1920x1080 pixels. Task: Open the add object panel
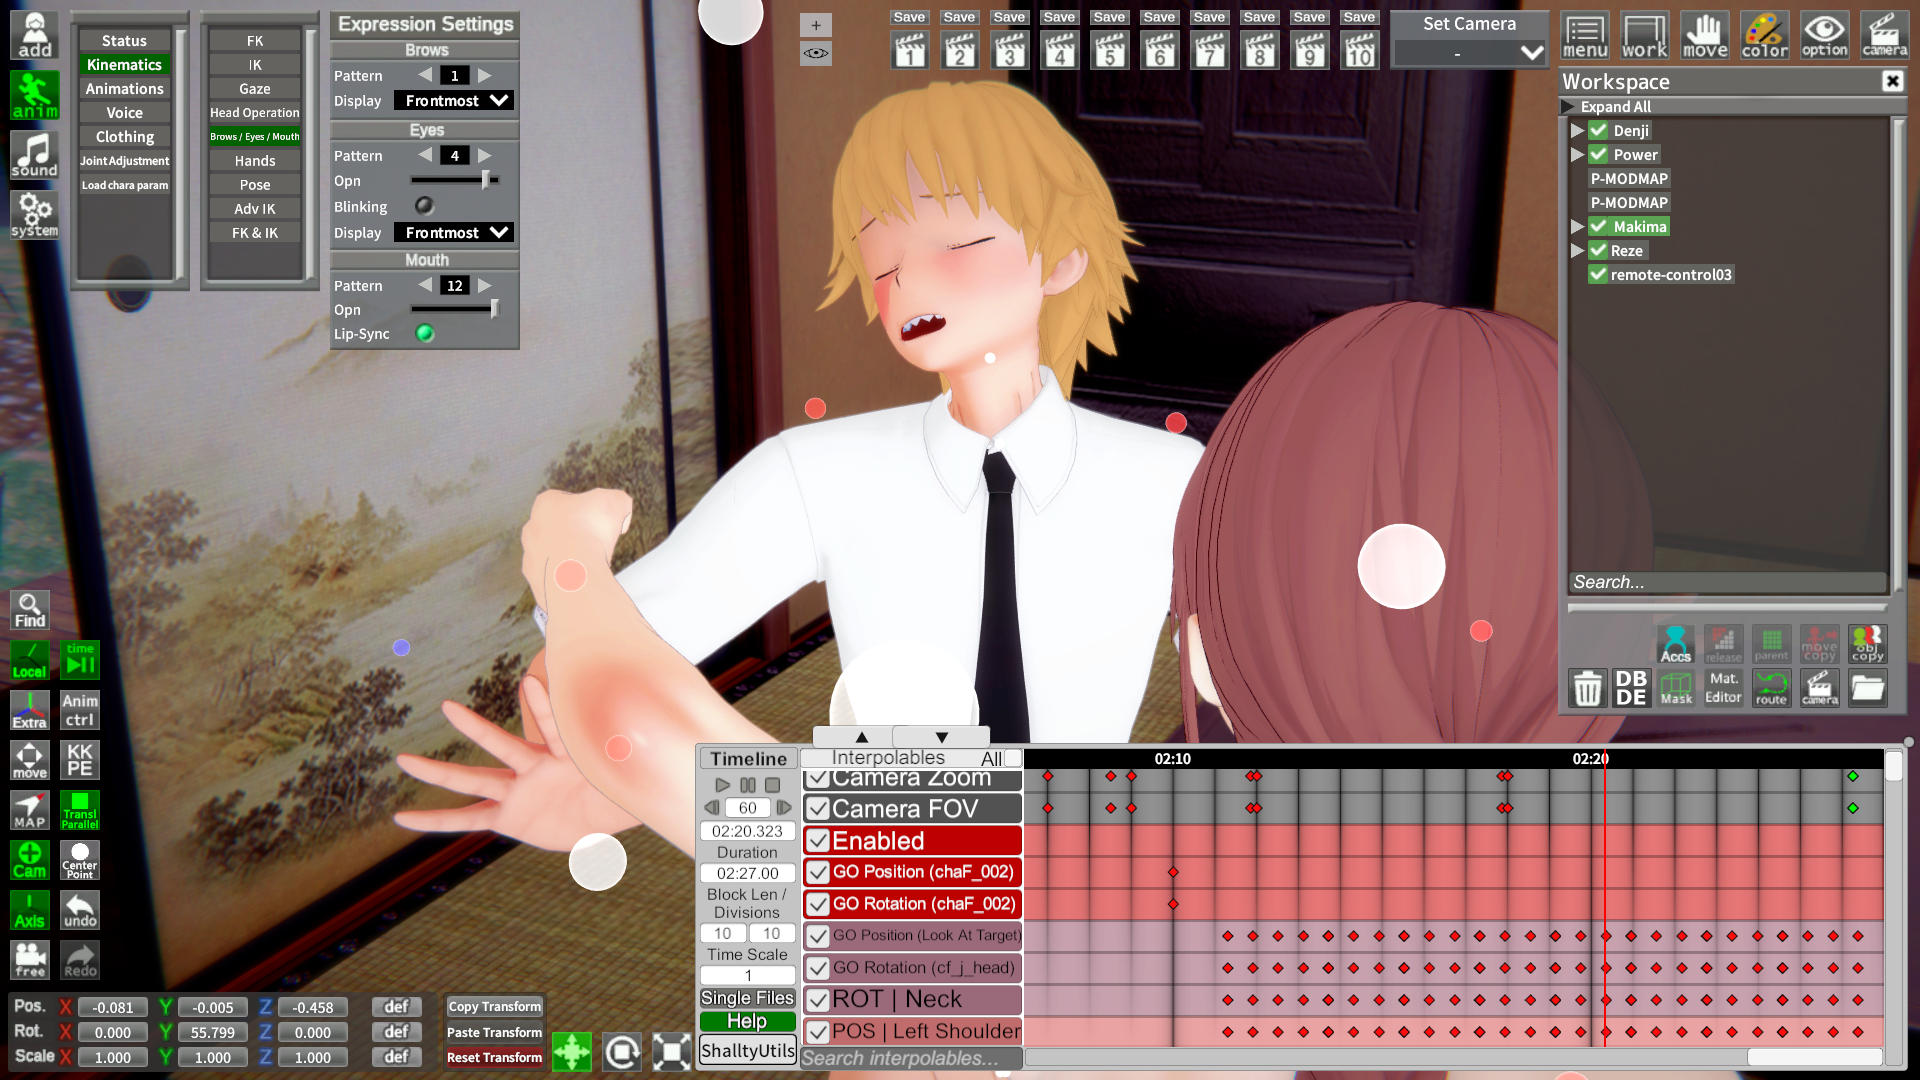tap(35, 35)
